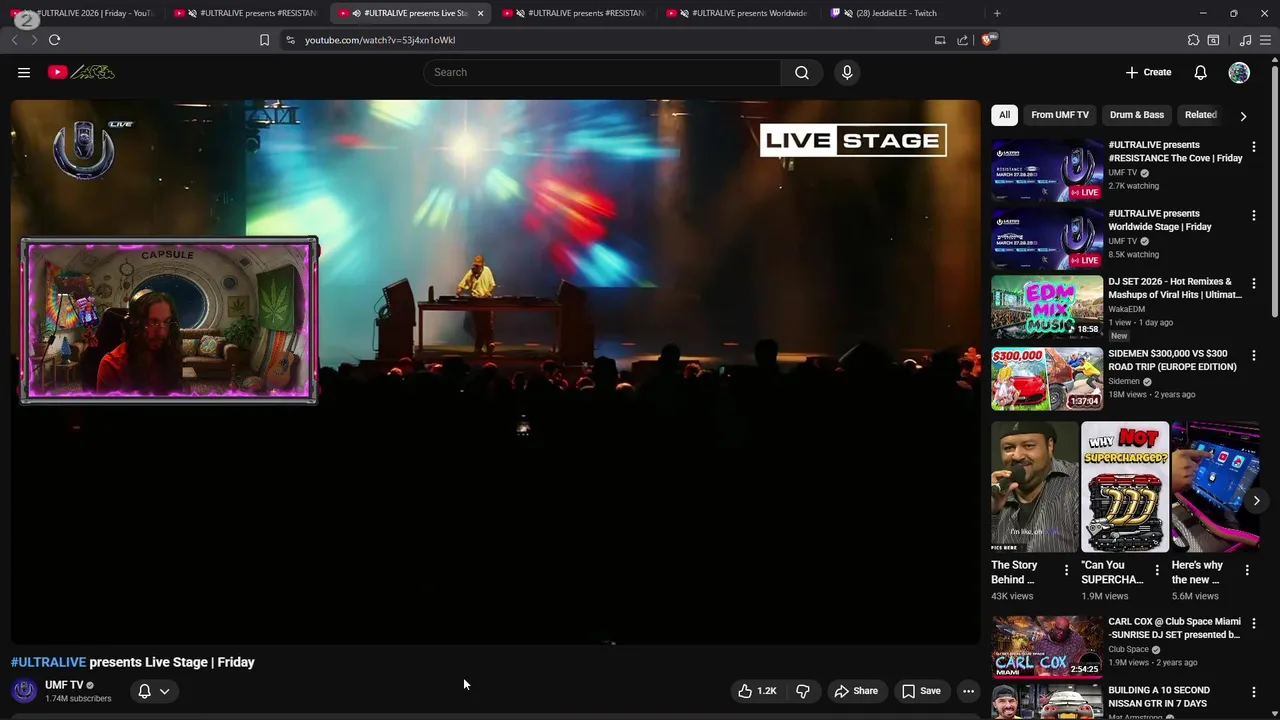Select the All filter chip

coord(1005,115)
